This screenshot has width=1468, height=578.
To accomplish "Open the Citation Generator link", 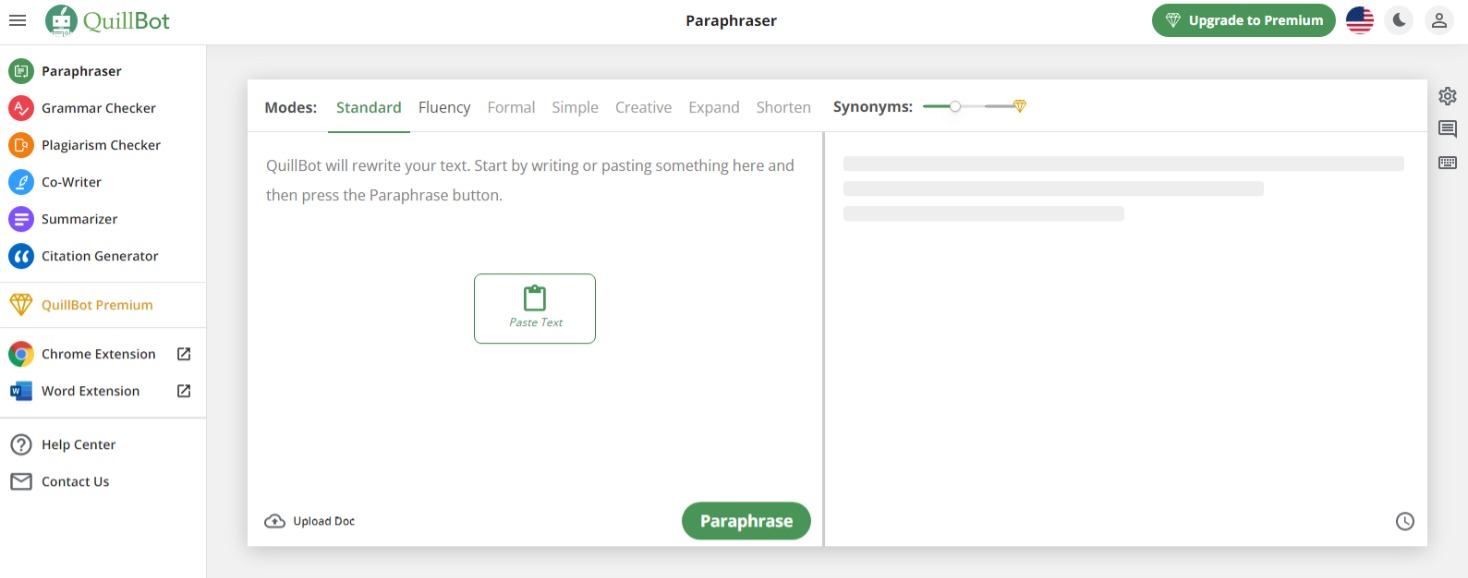I will tap(100, 256).
